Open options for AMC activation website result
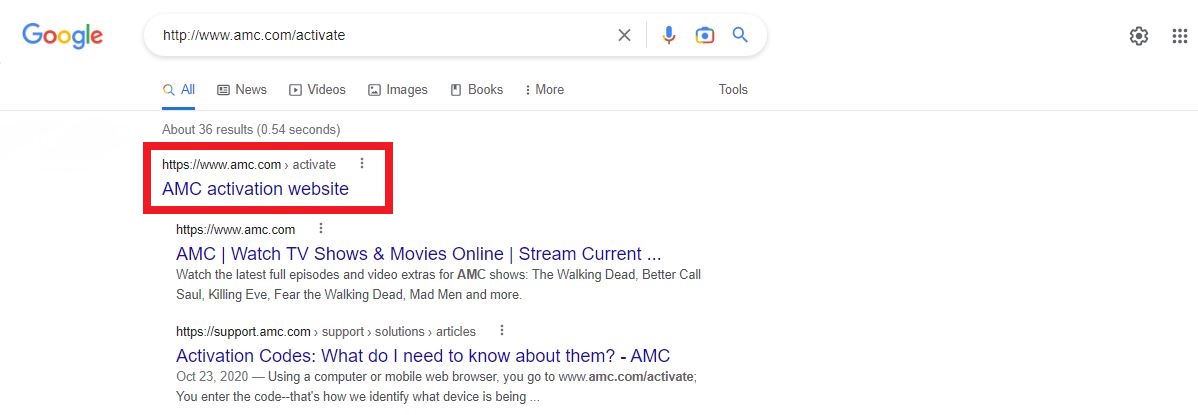 pos(362,164)
